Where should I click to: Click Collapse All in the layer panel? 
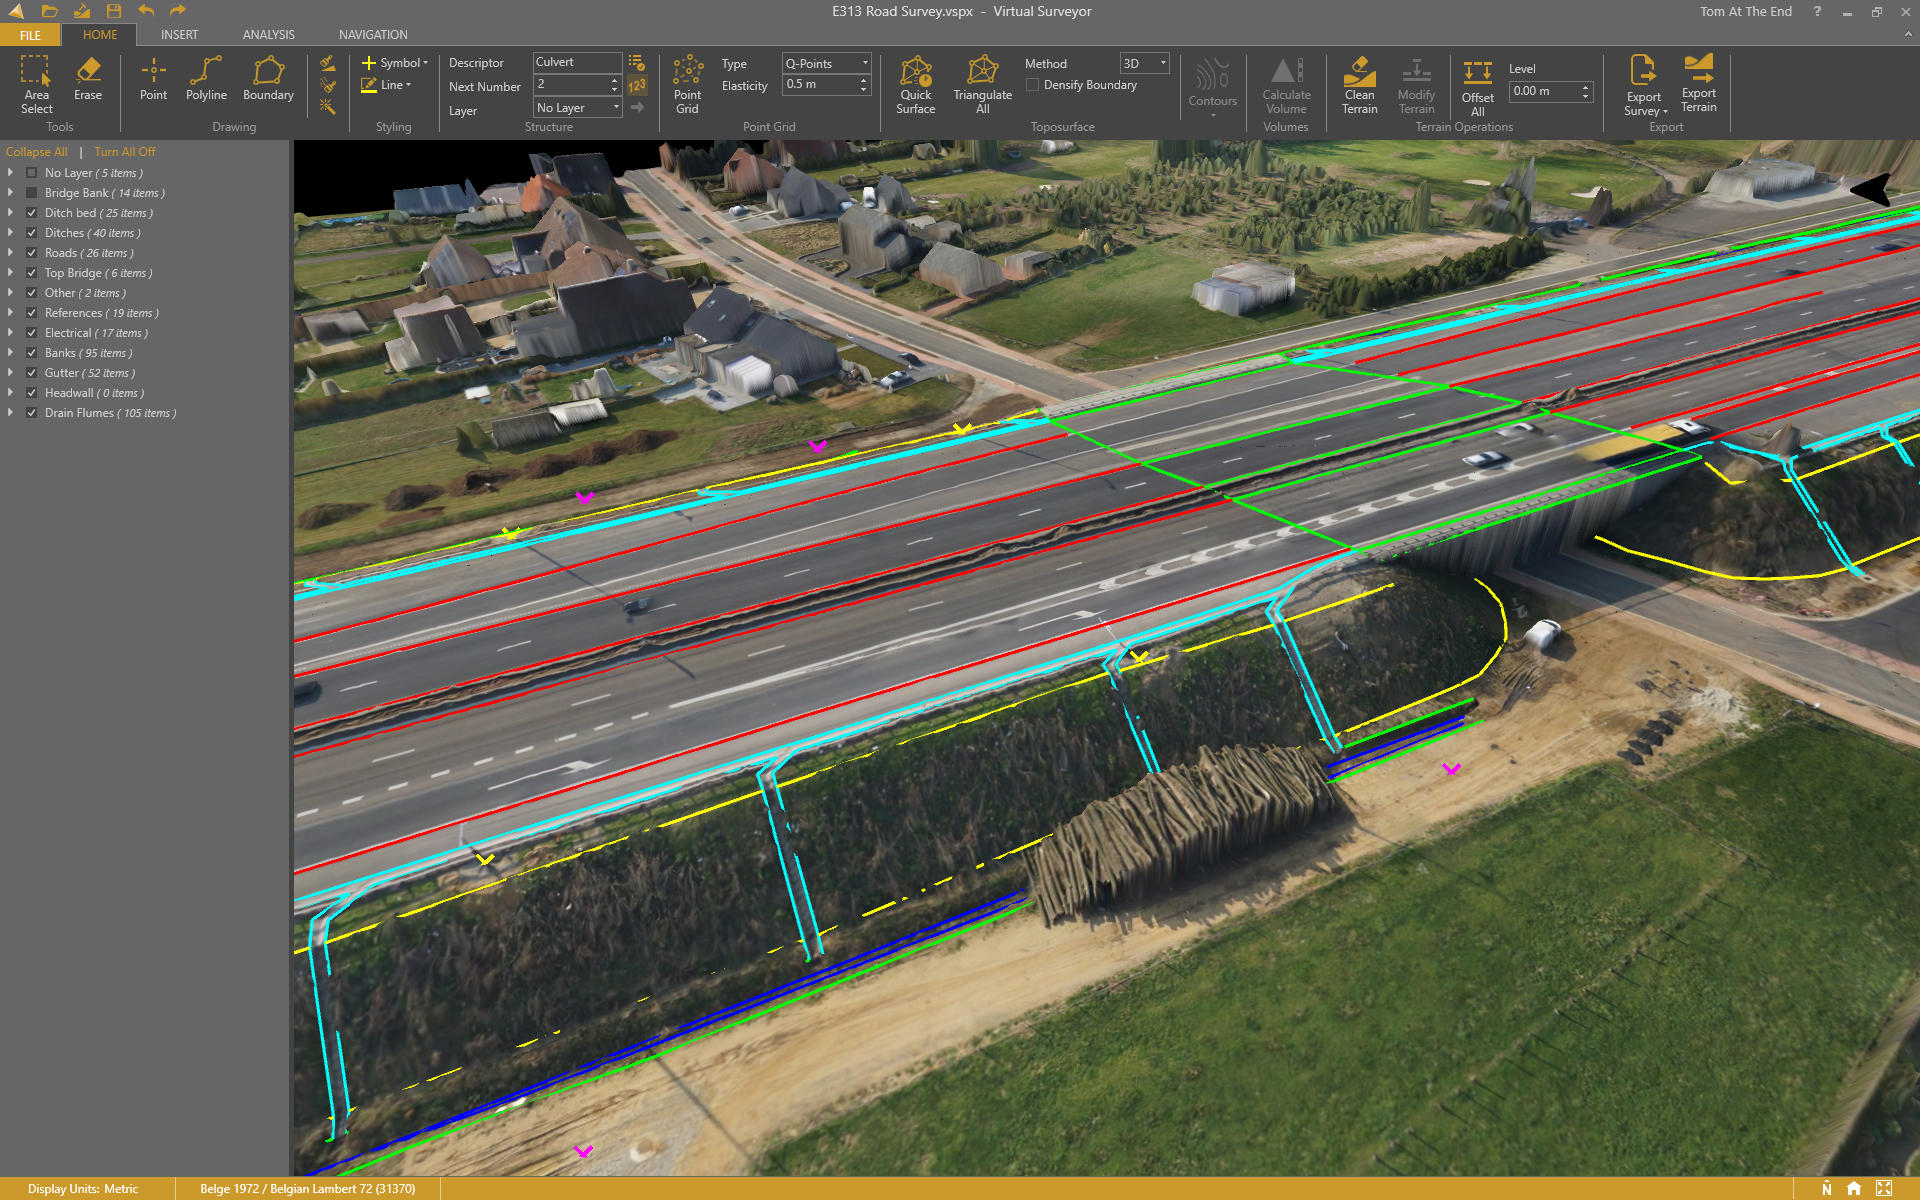point(37,151)
